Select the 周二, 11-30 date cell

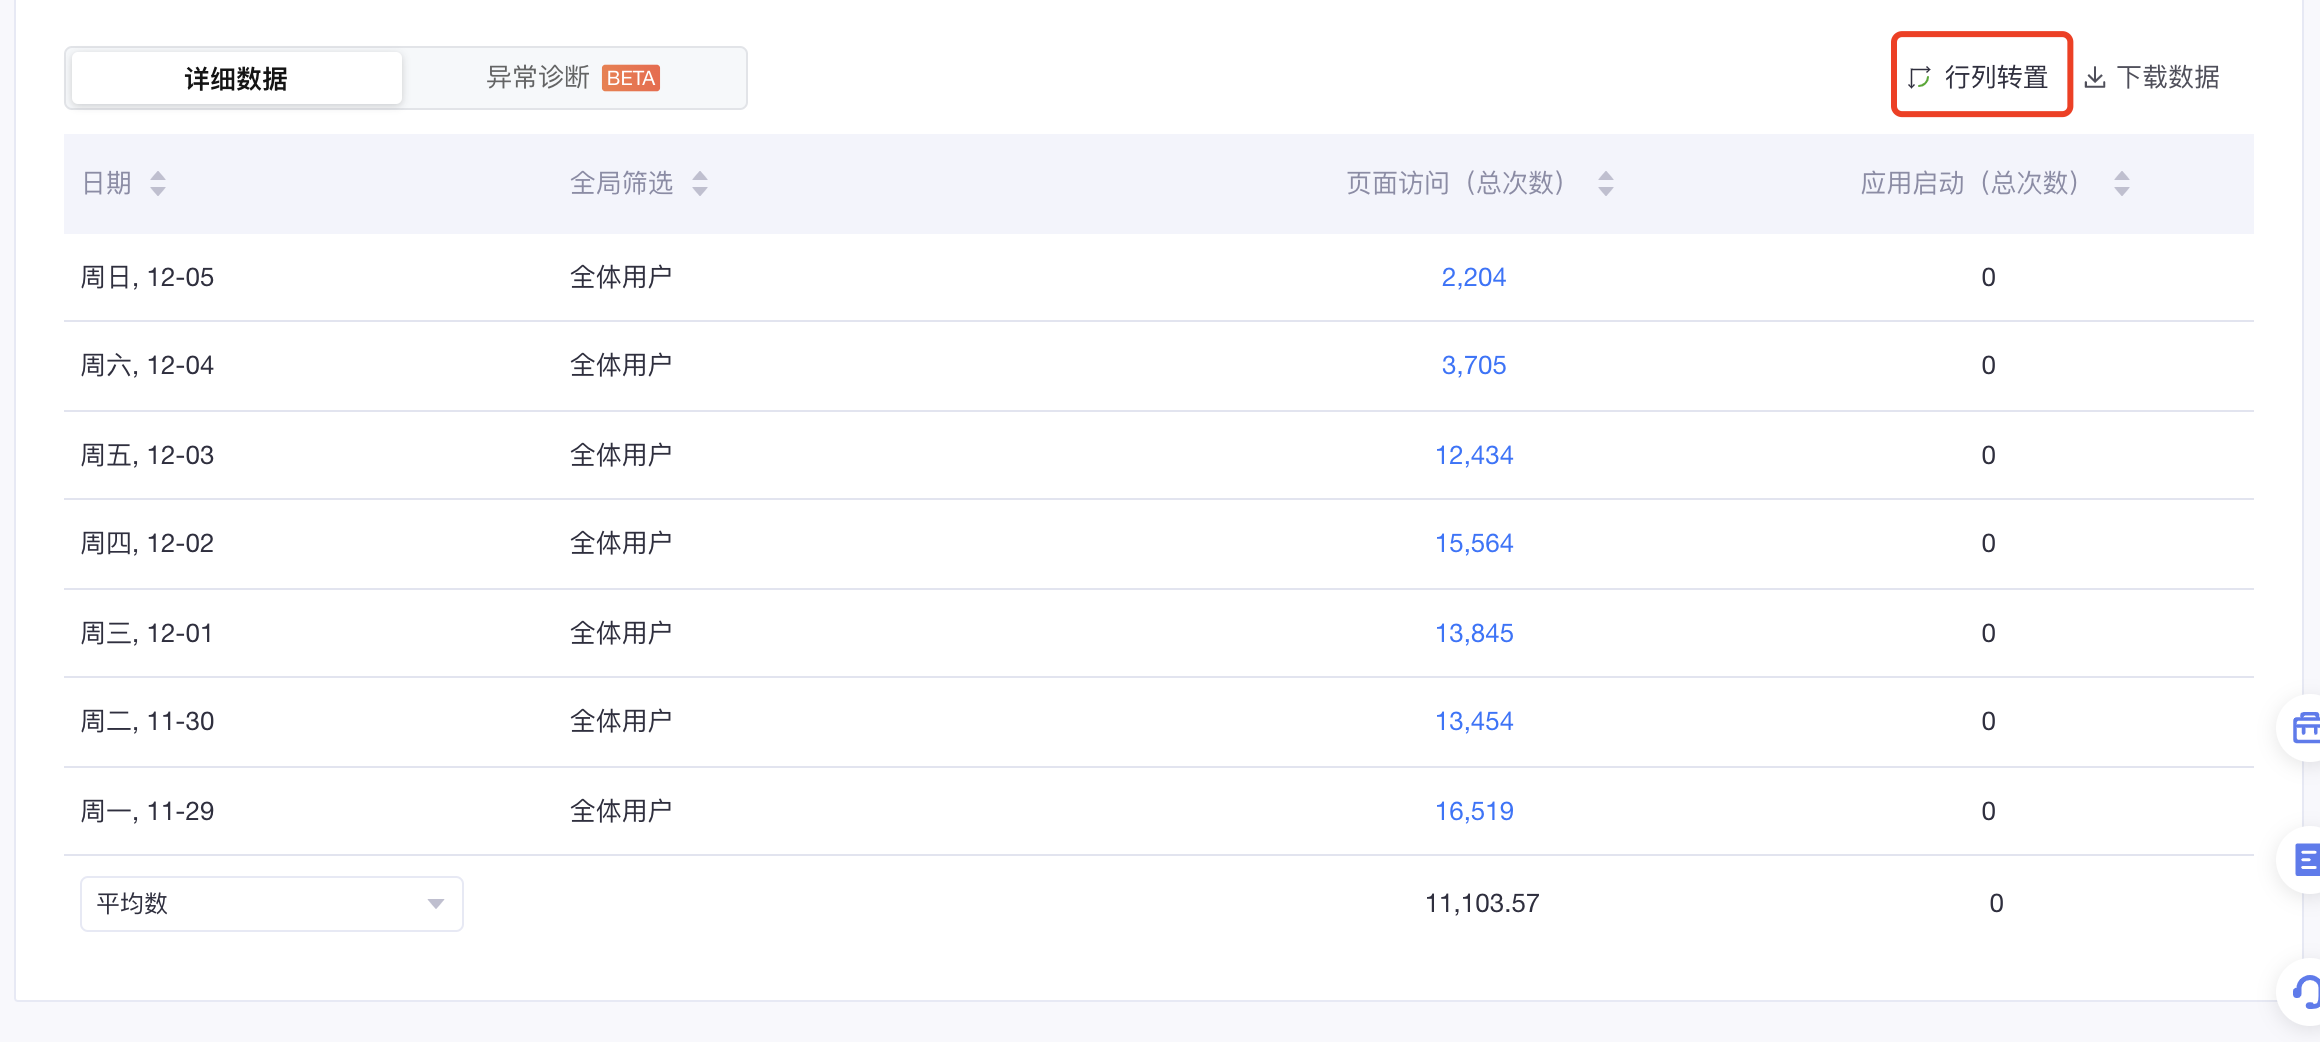(x=147, y=721)
